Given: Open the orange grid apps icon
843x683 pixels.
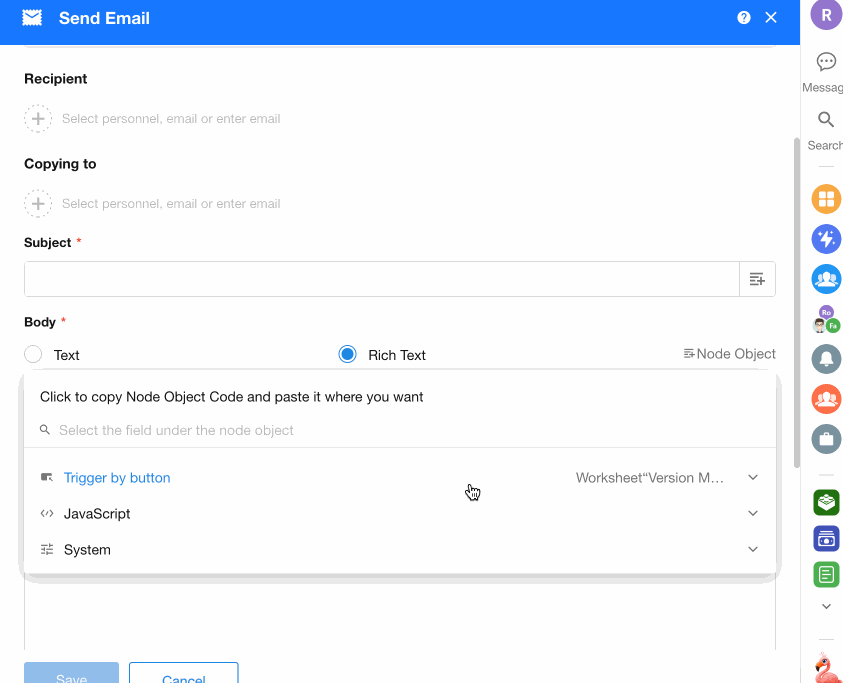Looking at the screenshot, I should 826,199.
